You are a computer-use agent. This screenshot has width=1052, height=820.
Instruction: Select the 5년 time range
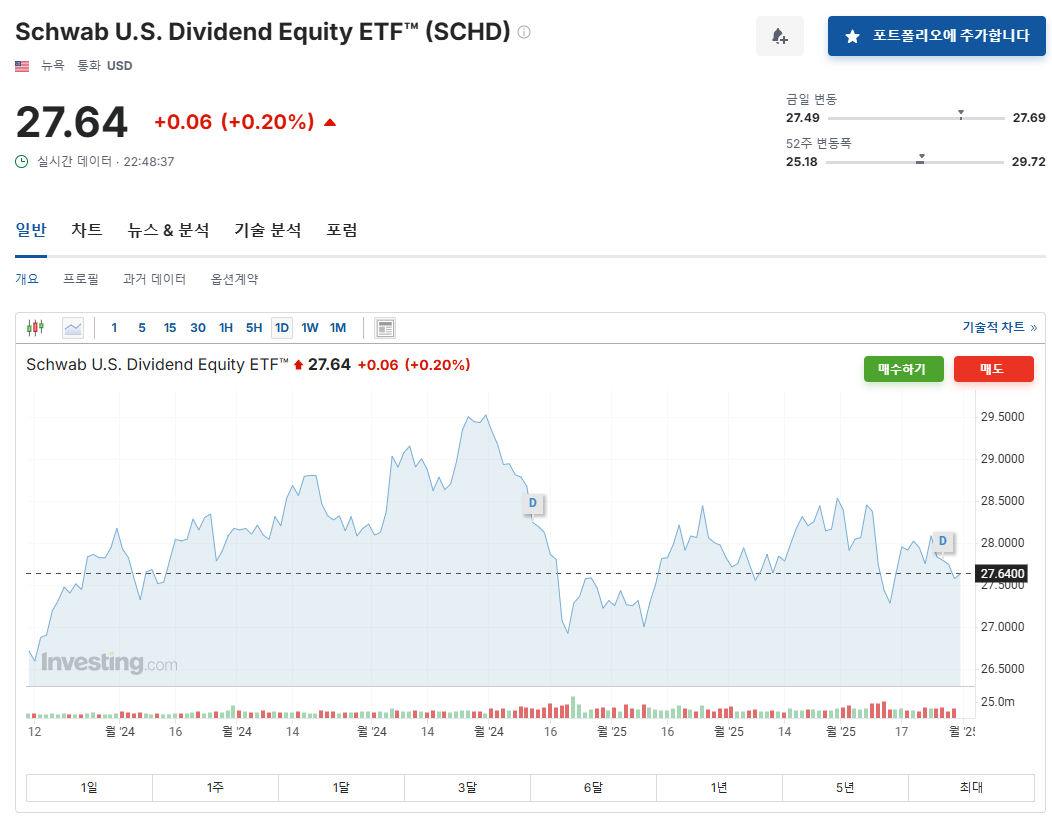point(845,787)
